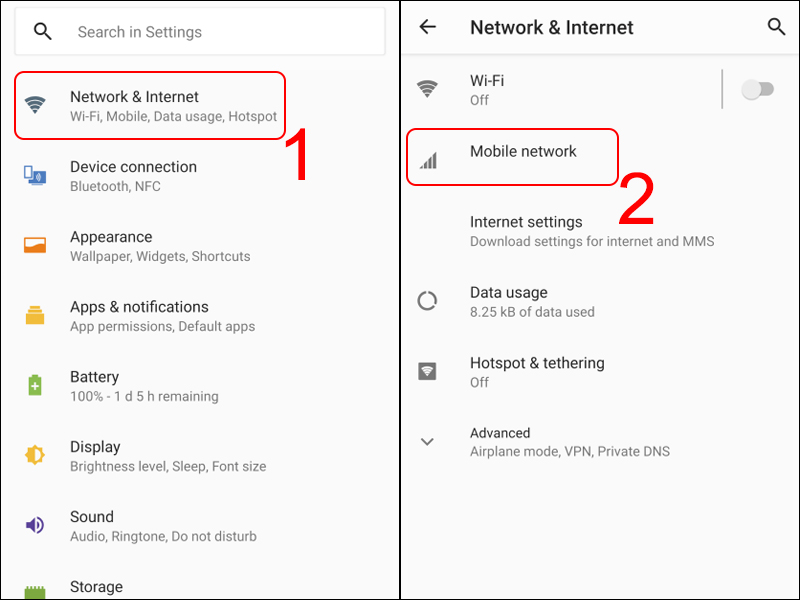Tap the Sound speaker icon
Viewport: 800px width, 600px height.
point(35,524)
